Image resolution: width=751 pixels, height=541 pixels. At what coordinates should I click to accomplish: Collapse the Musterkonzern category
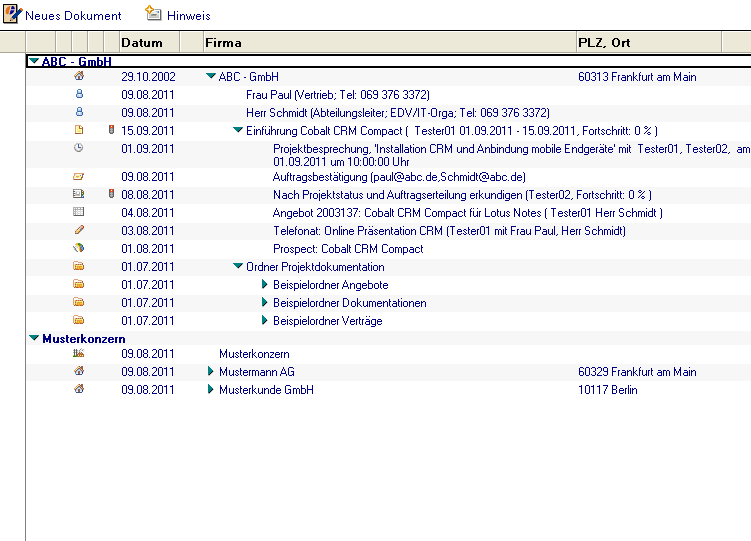coord(34,339)
